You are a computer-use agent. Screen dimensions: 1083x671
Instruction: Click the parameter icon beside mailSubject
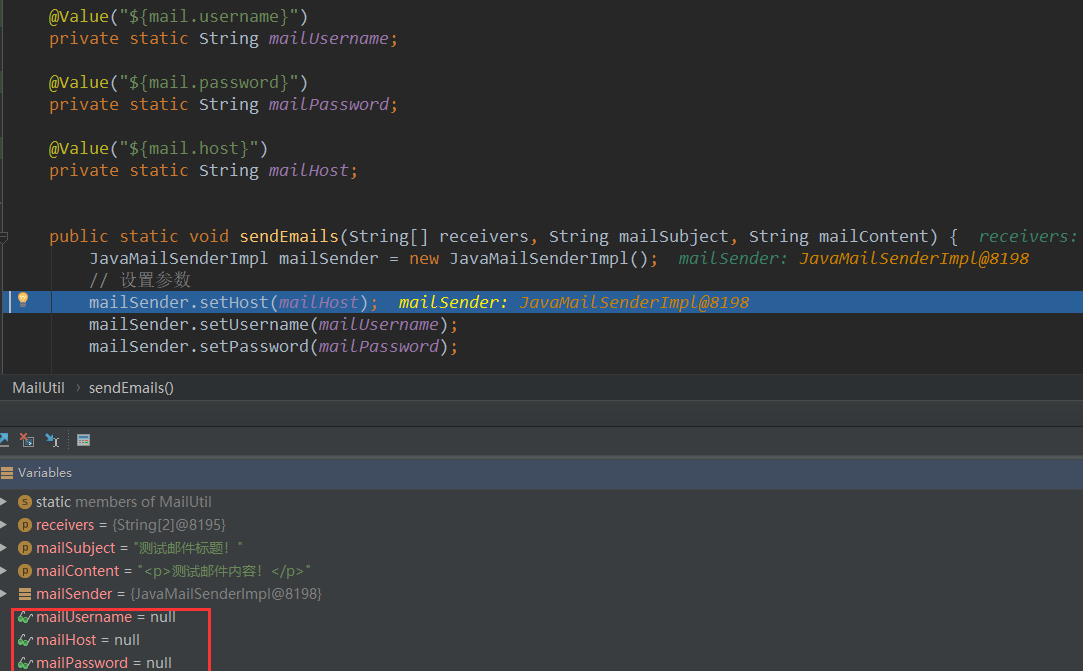25,548
